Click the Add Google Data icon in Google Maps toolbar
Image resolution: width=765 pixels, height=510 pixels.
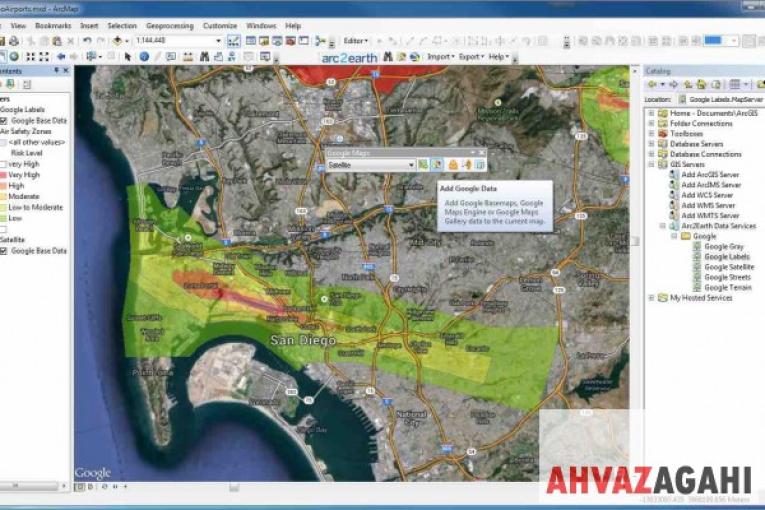point(436,165)
